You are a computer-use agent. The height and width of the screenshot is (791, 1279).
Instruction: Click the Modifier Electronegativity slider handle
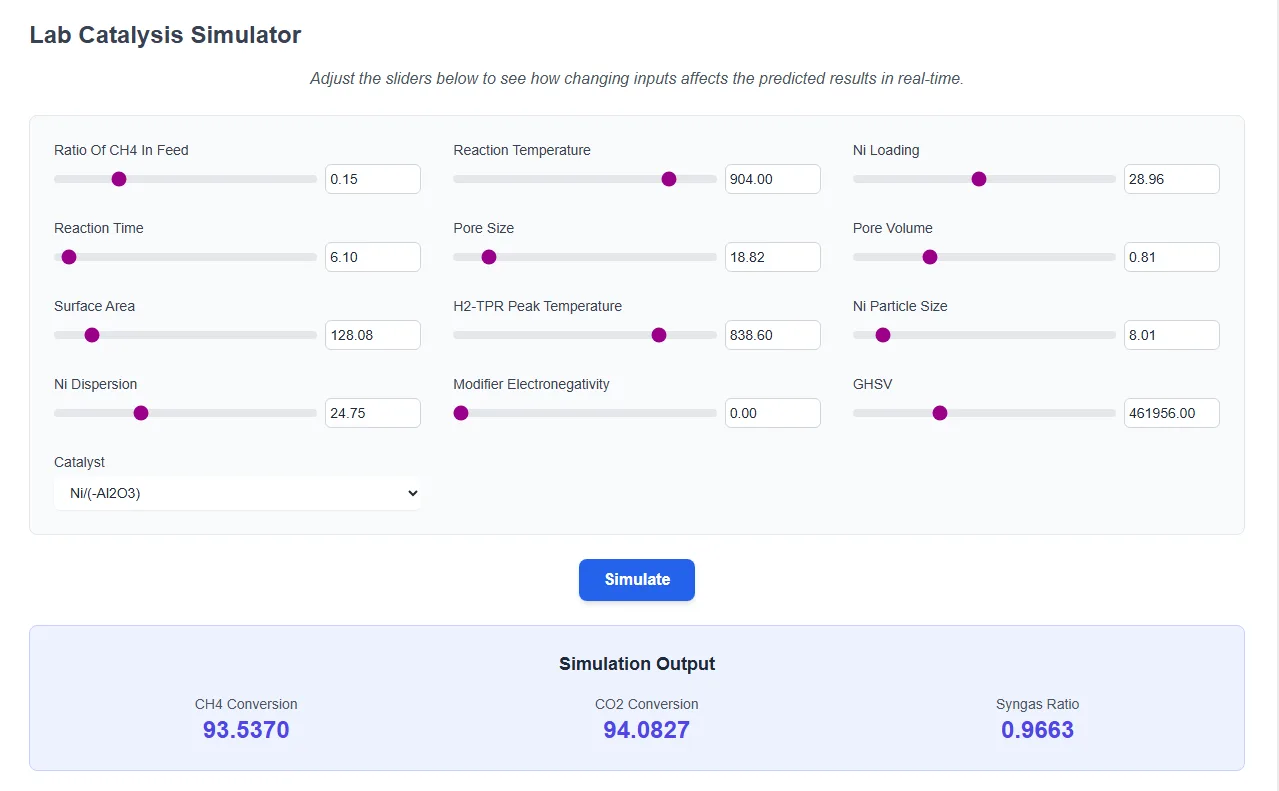click(461, 413)
